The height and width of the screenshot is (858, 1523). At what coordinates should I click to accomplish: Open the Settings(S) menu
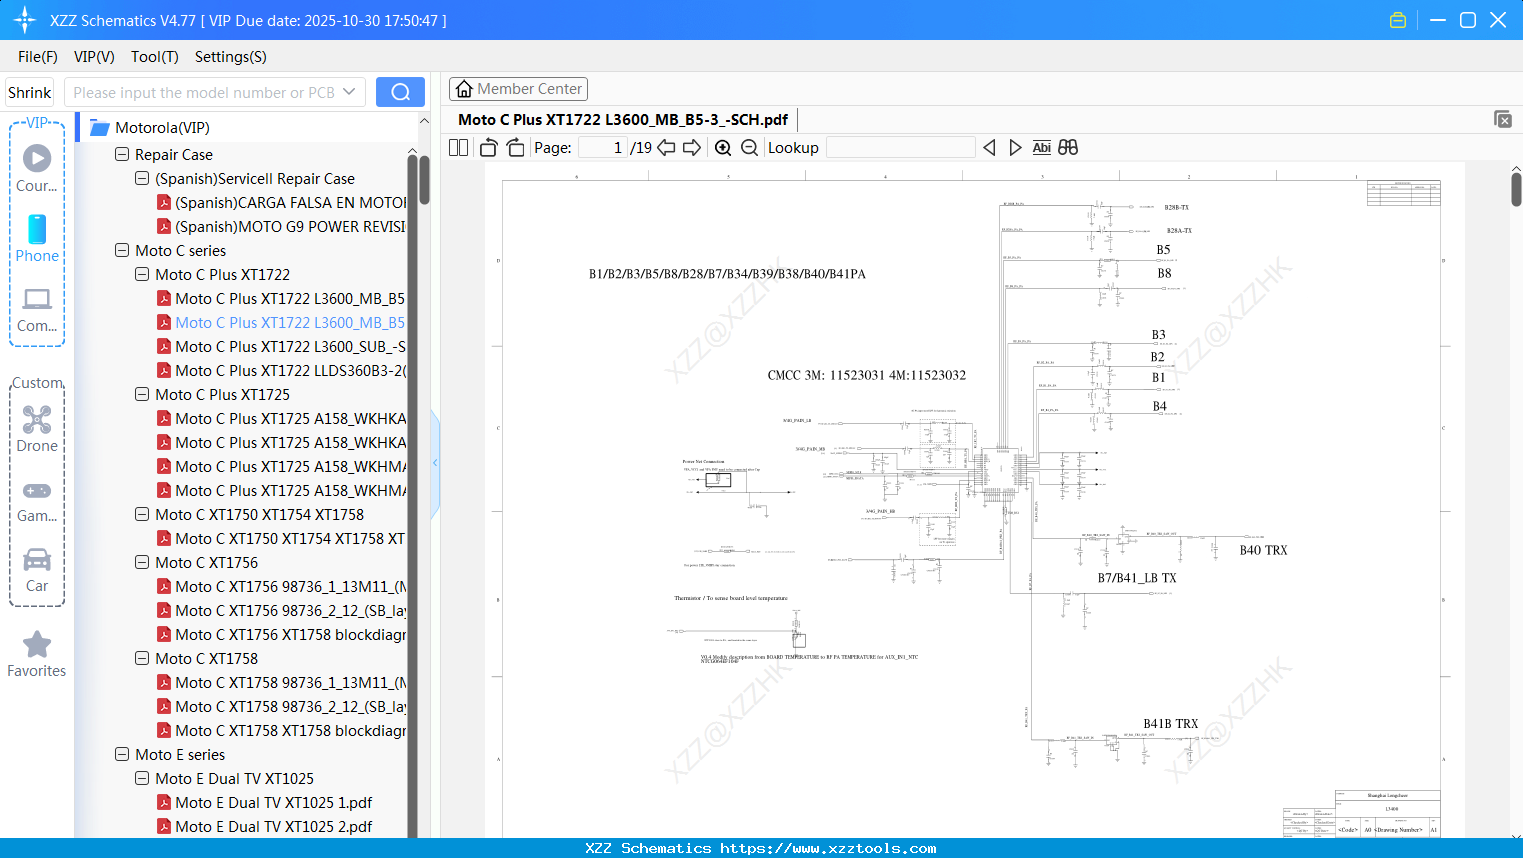(x=231, y=57)
